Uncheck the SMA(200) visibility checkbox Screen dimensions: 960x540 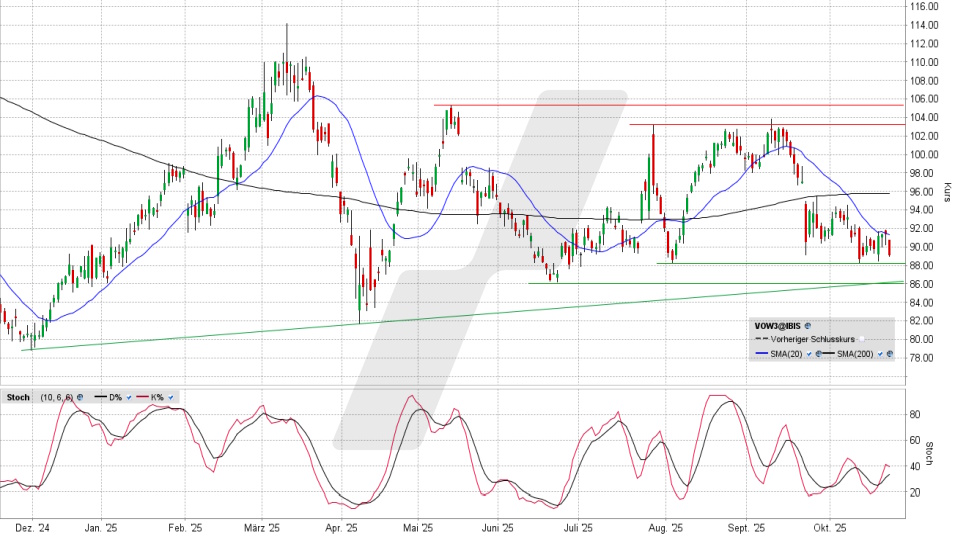pyautogui.click(x=878, y=354)
